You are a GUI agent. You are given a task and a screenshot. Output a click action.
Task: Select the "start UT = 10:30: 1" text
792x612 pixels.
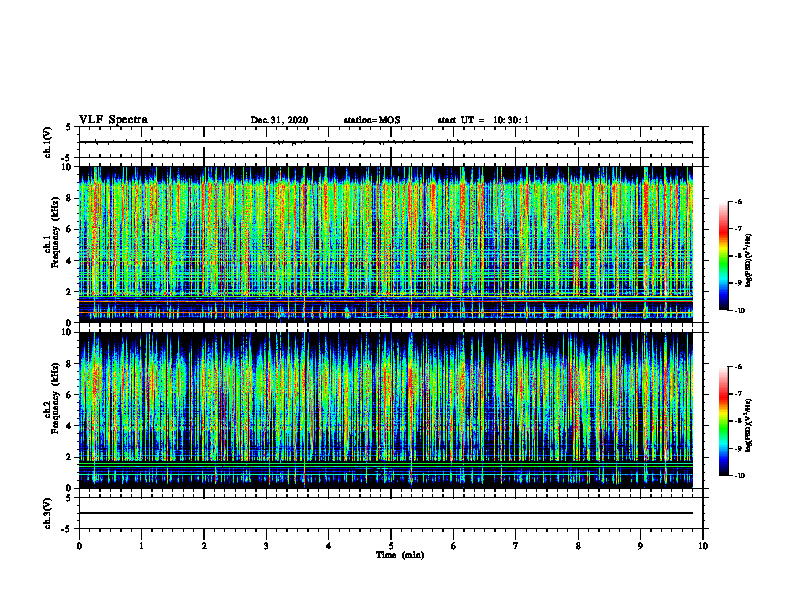coord(483,120)
